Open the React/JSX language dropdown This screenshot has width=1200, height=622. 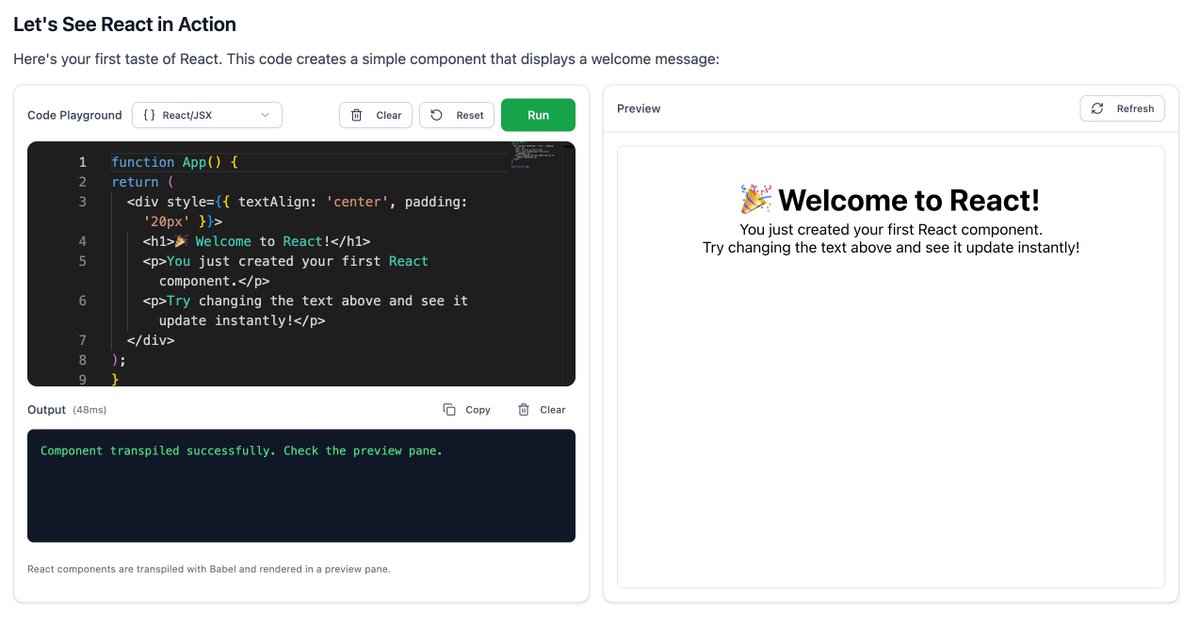(x=207, y=115)
